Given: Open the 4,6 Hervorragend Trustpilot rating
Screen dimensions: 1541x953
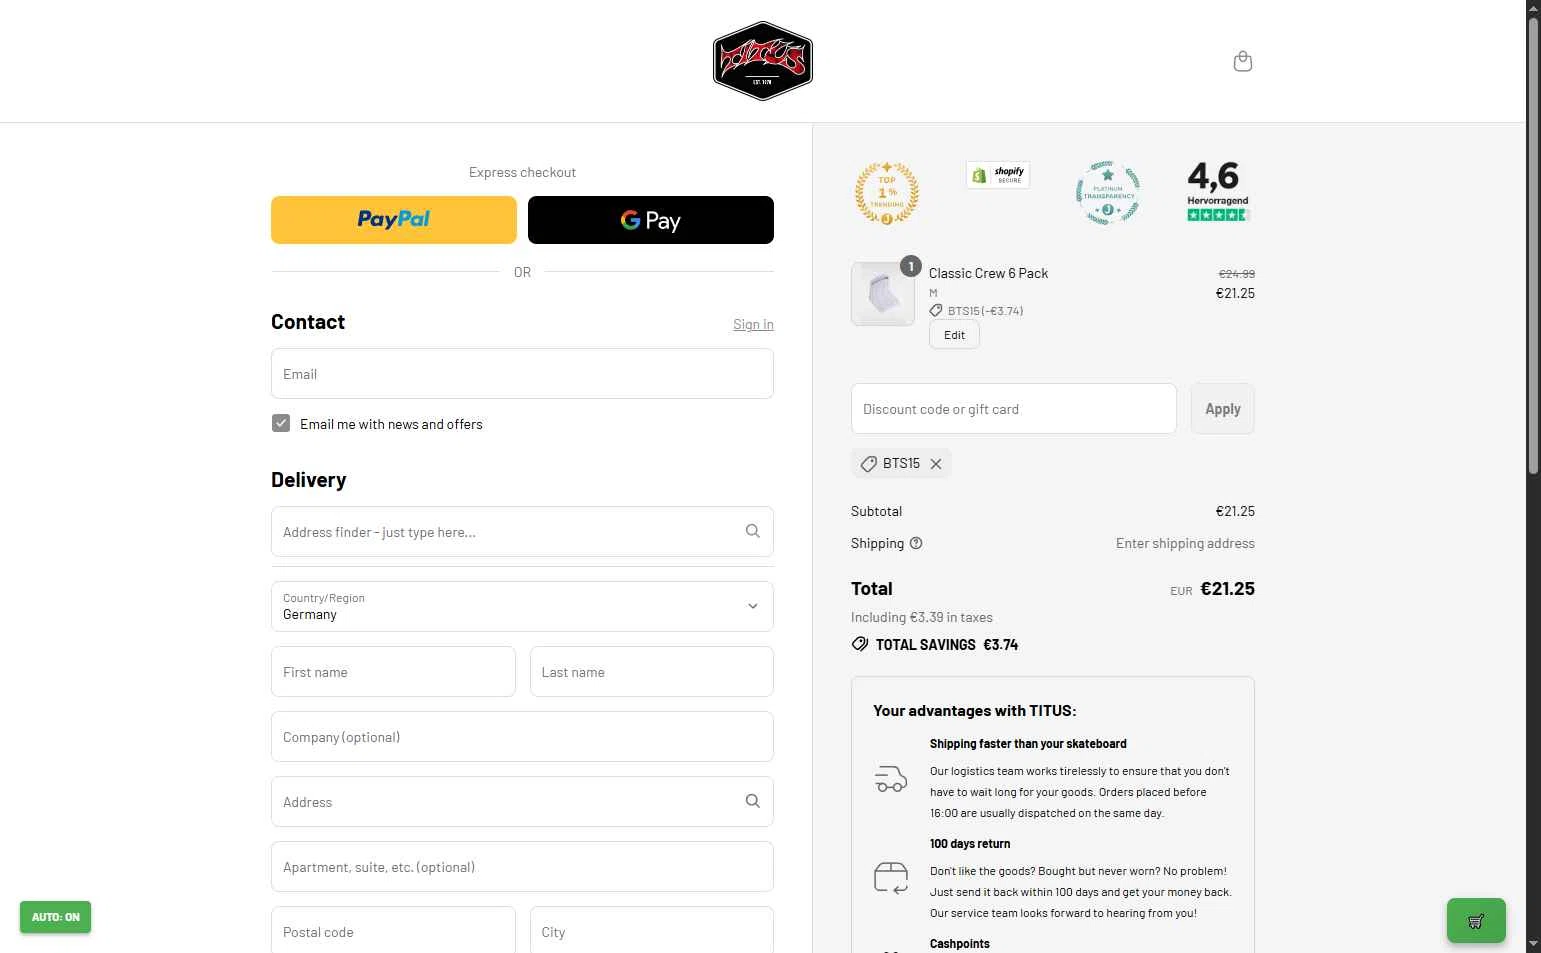Looking at the screenshot, I should 1218,191.
